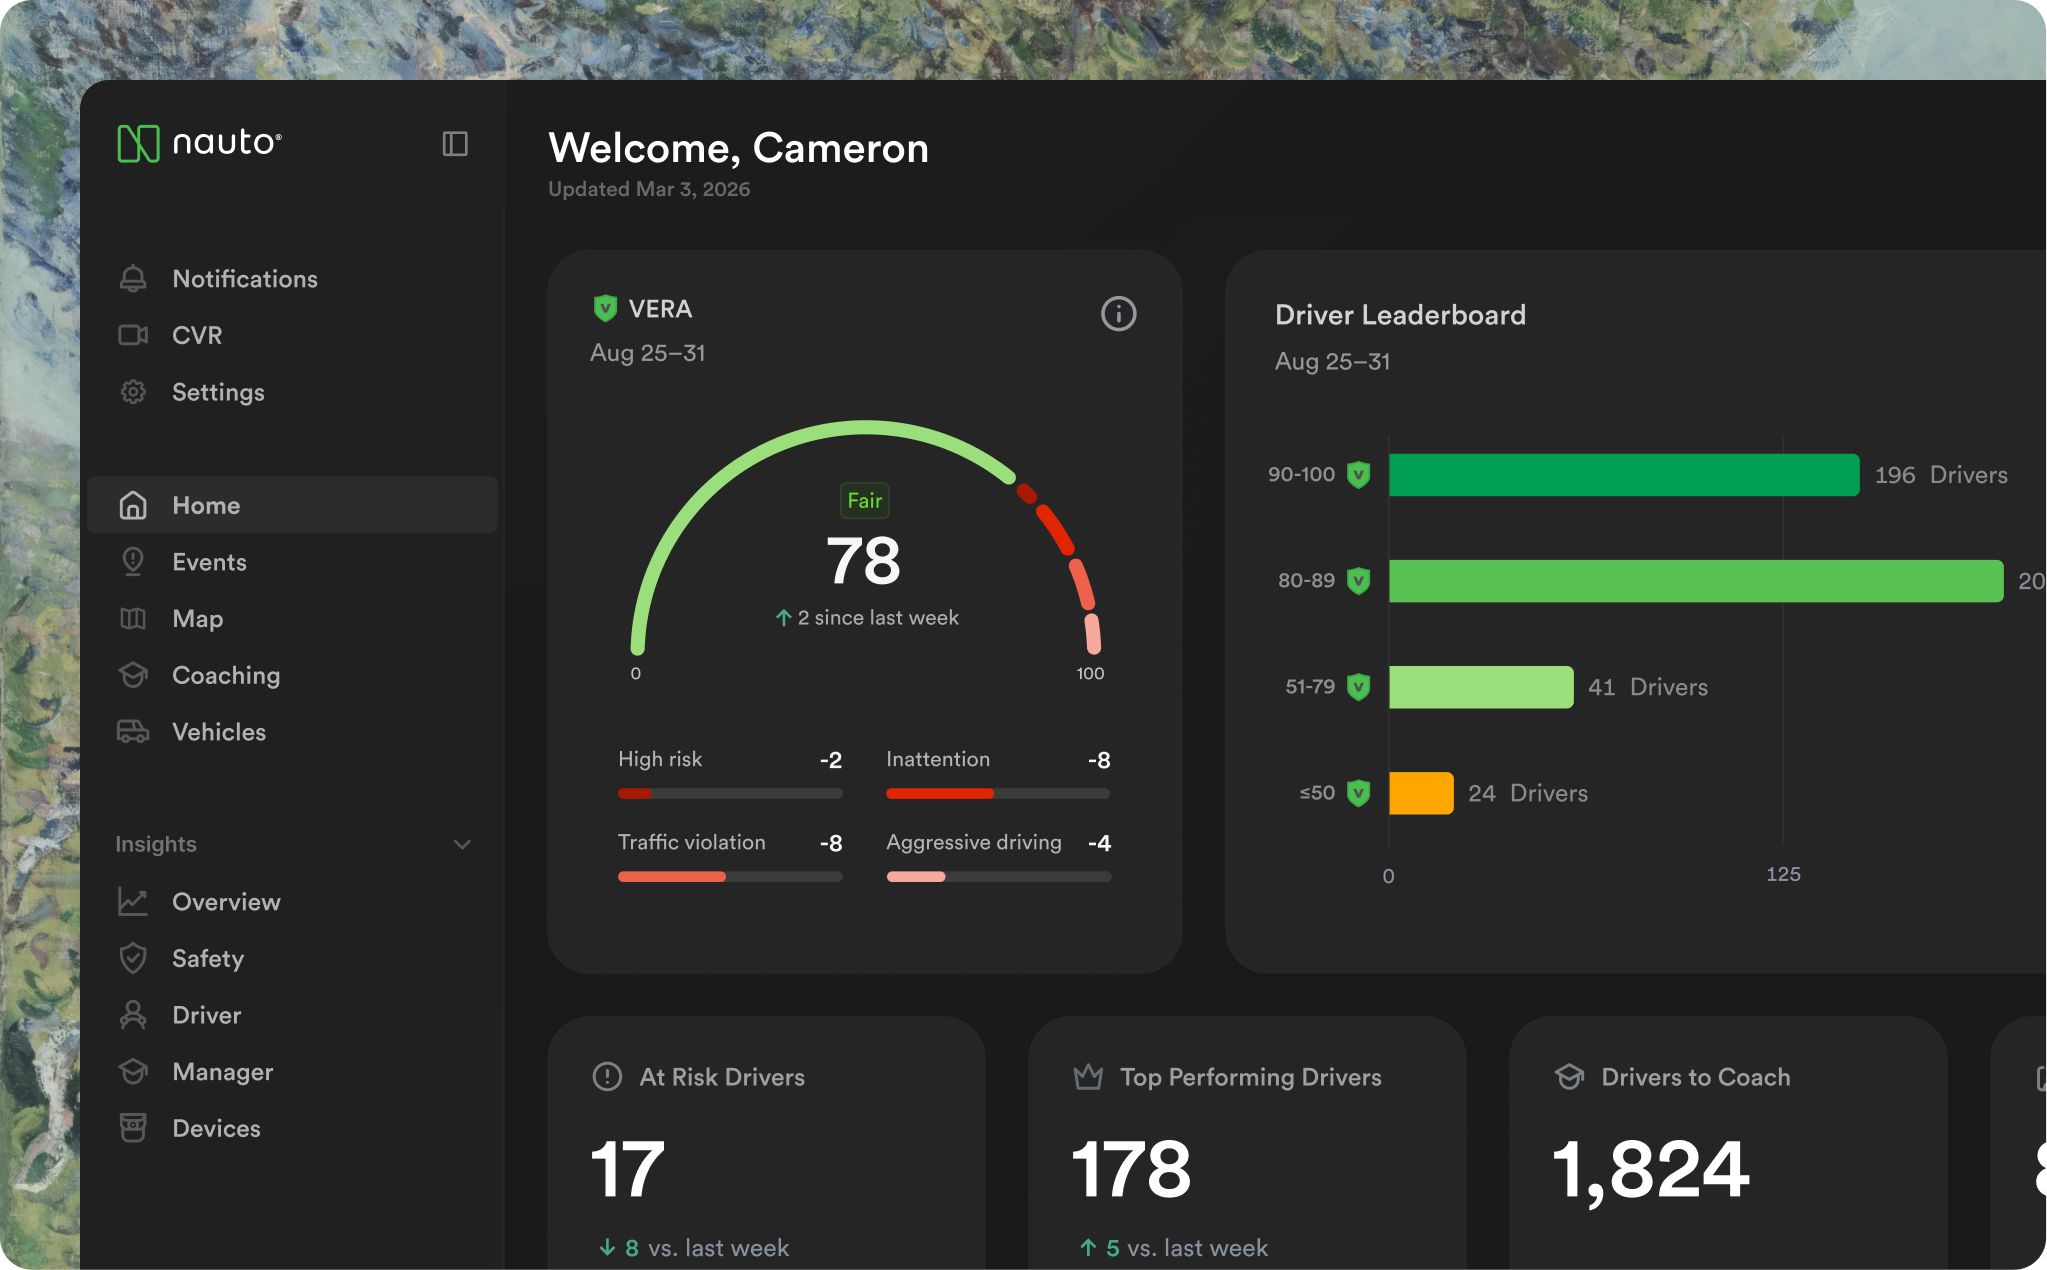Open the Drivers to Coach card
2047x1270 pixels.
tap(1727, 1140)
